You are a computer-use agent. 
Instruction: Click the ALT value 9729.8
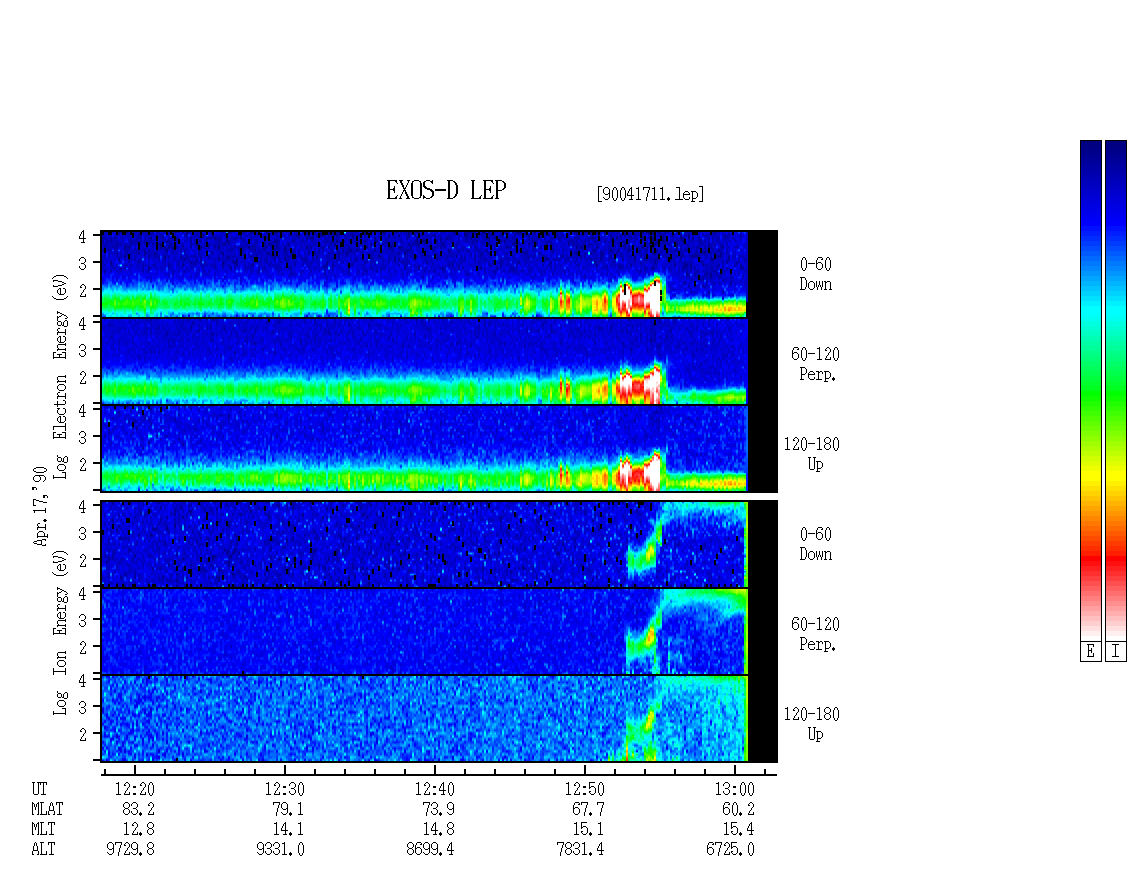click(x=130, y=850)
